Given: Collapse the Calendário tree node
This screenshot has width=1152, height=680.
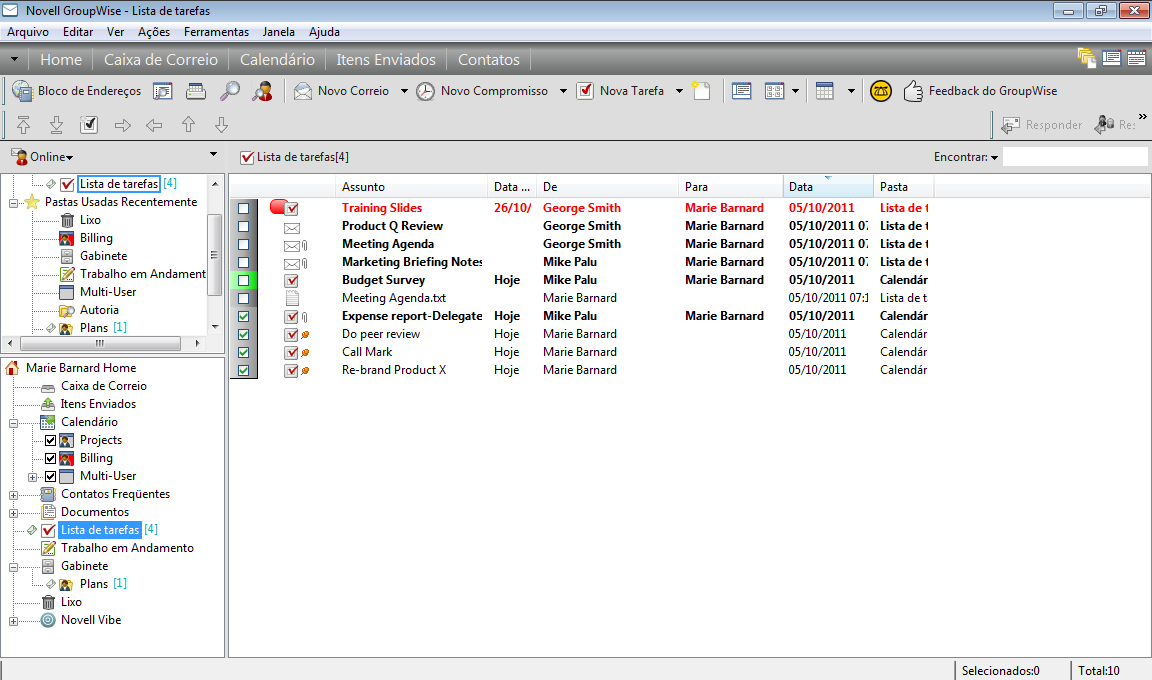Looking at the screenshot, I should [x=13, y=423].
